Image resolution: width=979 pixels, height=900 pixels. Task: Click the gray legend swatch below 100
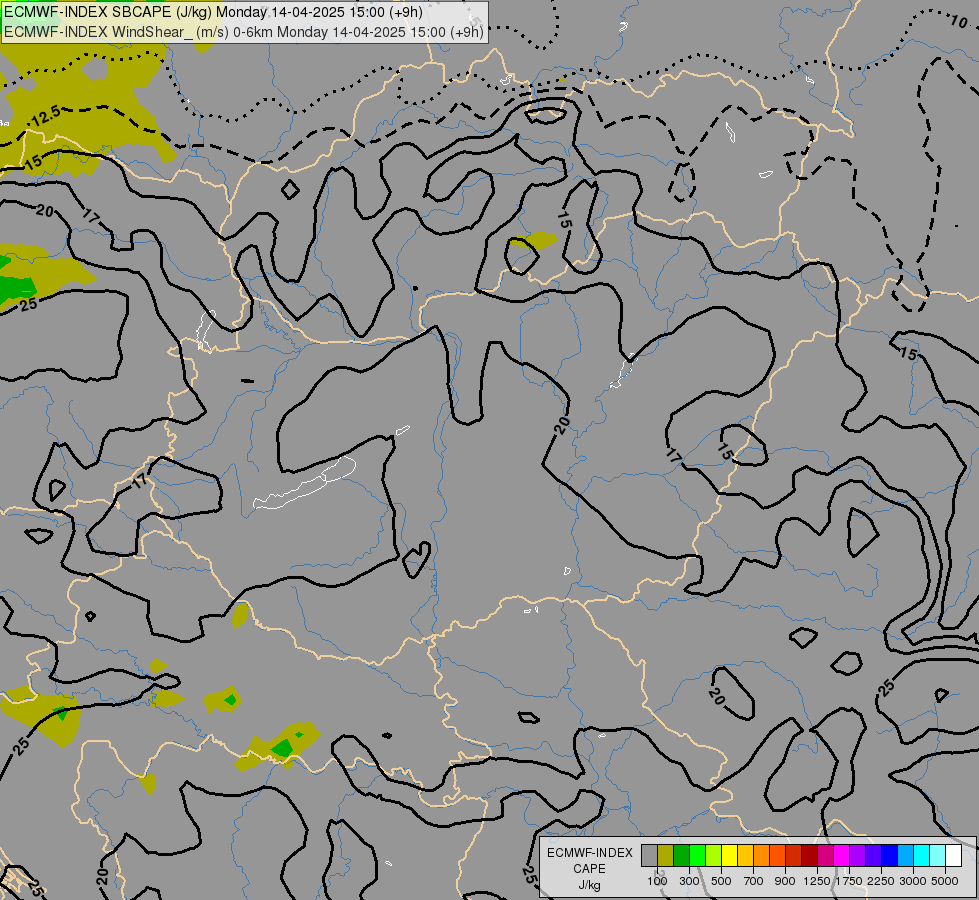coord(649,855)
